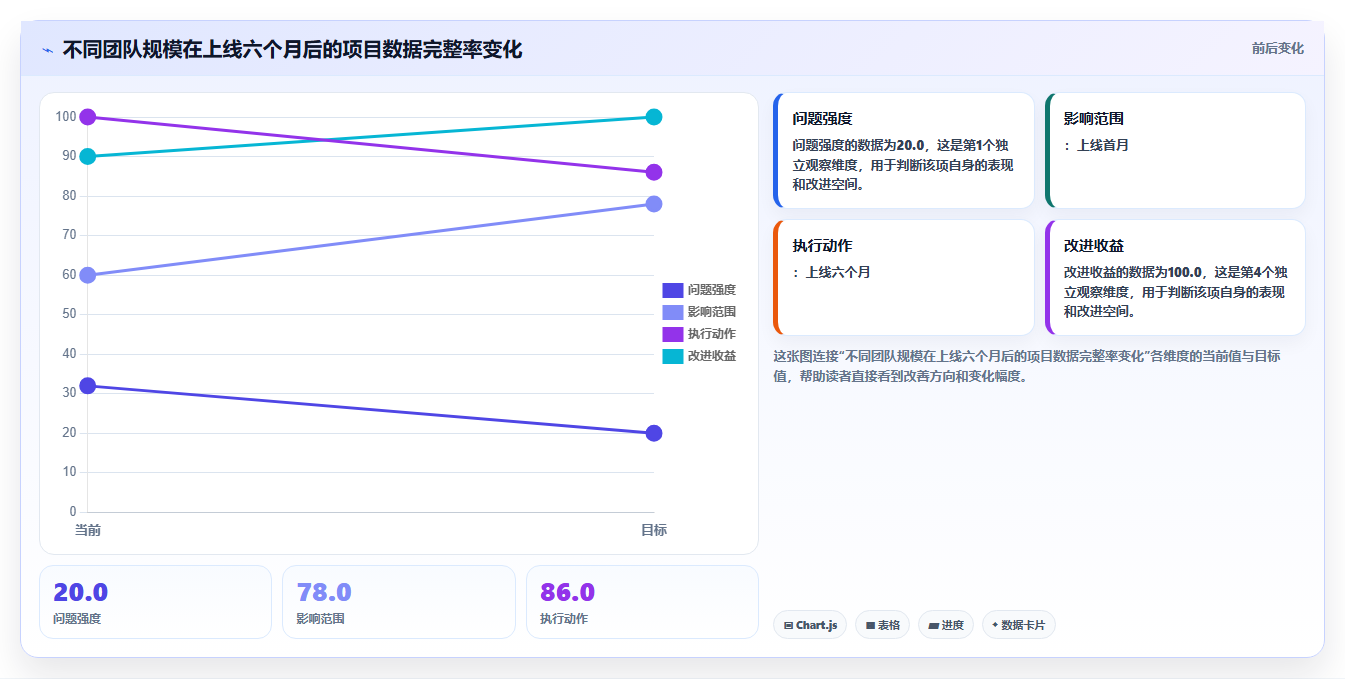Click the 前后变化 label in header
This screenshot has width=1345, height=679.
(x=1277, y=48)
